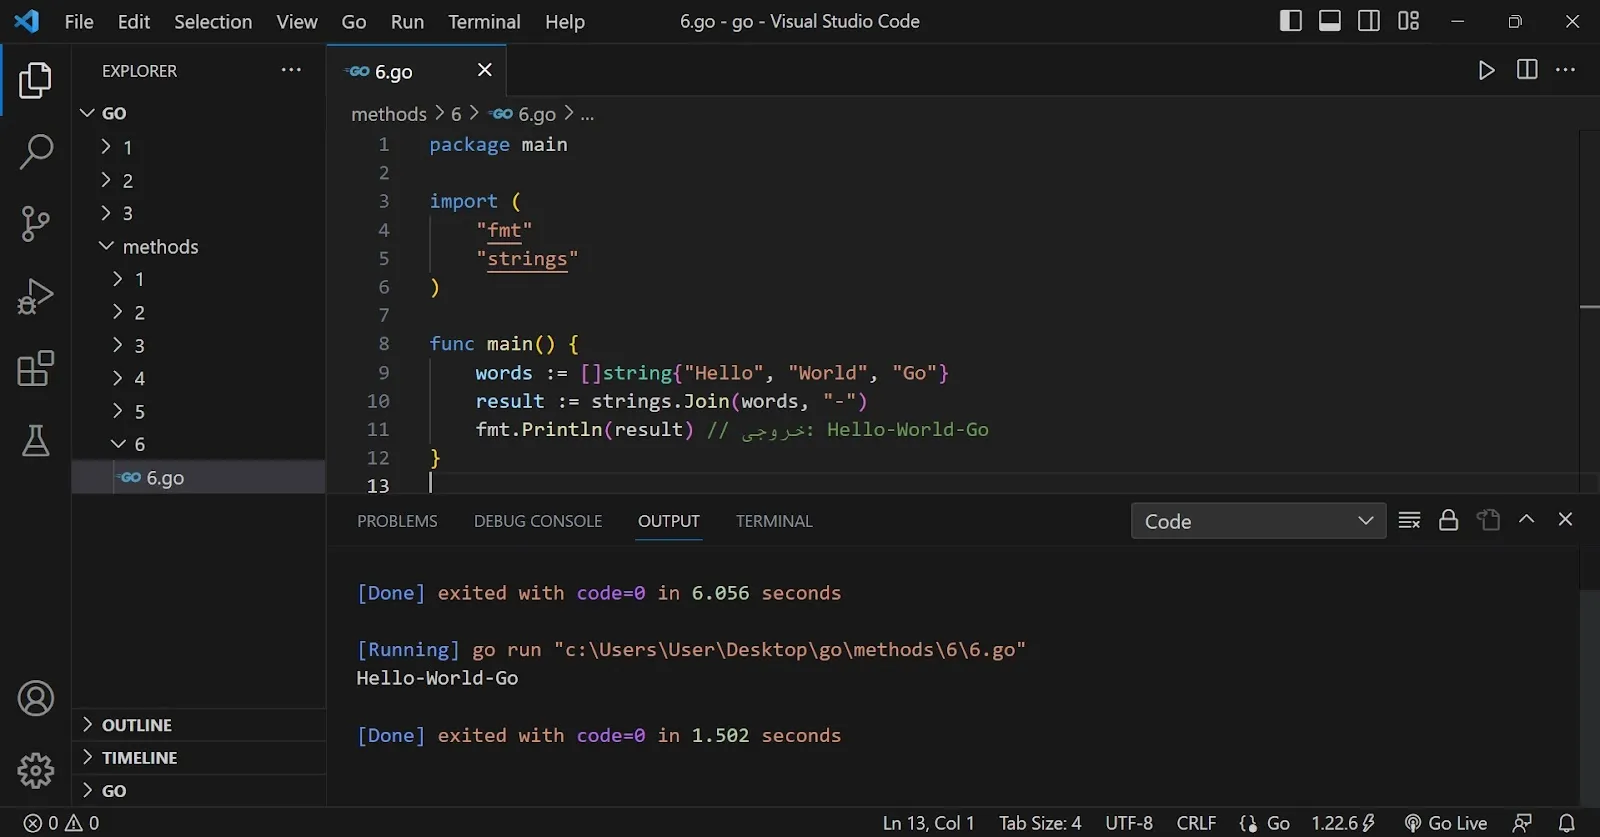The image size is (1600, 837).
Task: Open the Accounts icon in activity bar
Action: 35,698
